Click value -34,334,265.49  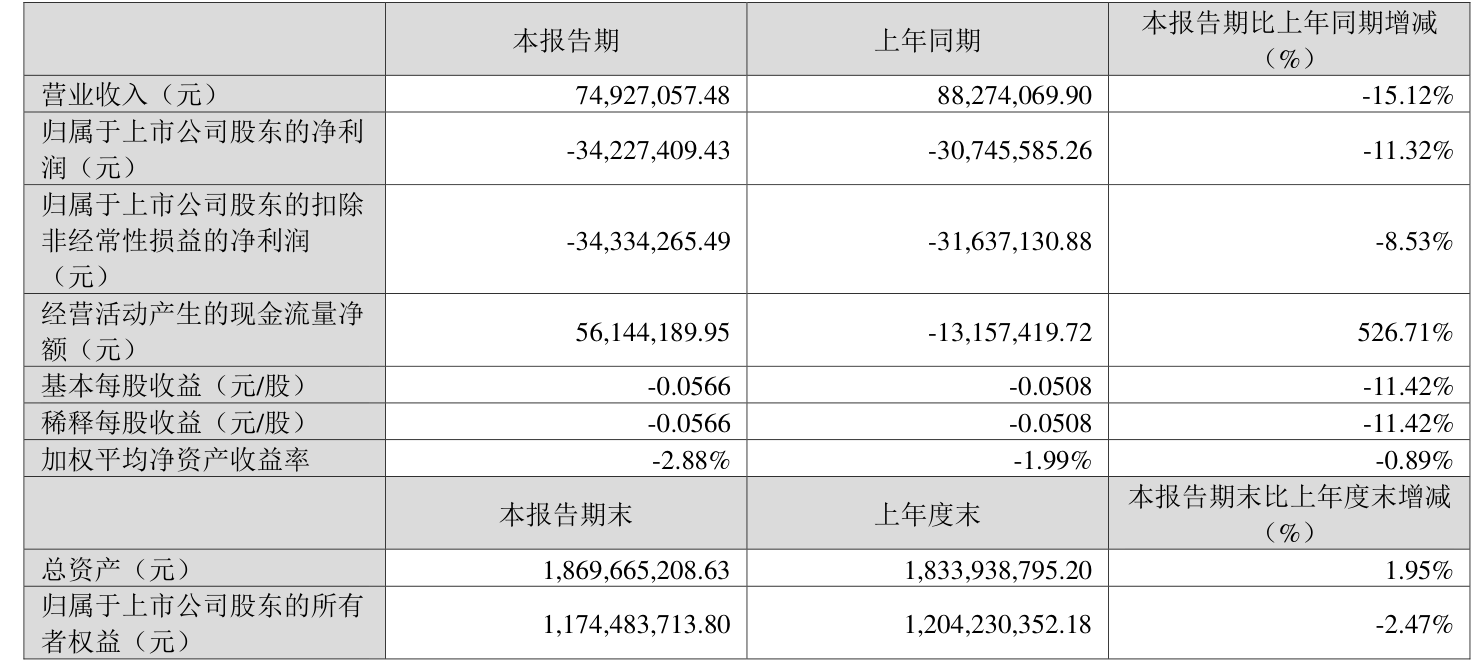tap(648, 241)
